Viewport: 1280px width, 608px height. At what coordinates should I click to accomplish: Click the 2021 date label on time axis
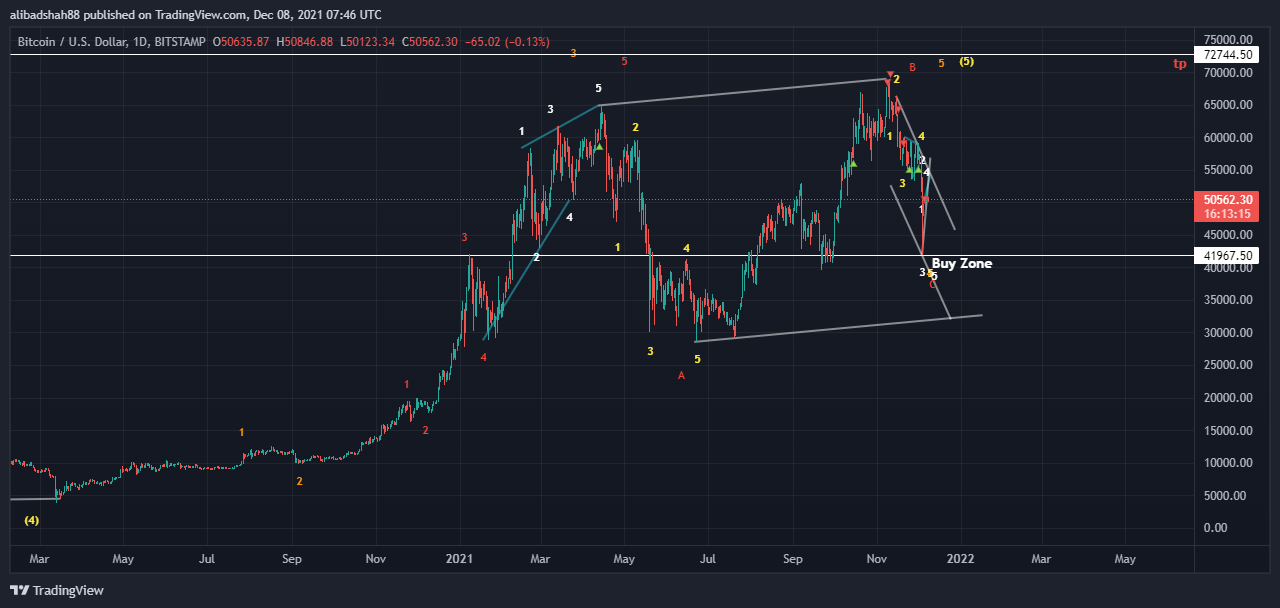pyautogui.click(x=458, y=557)
